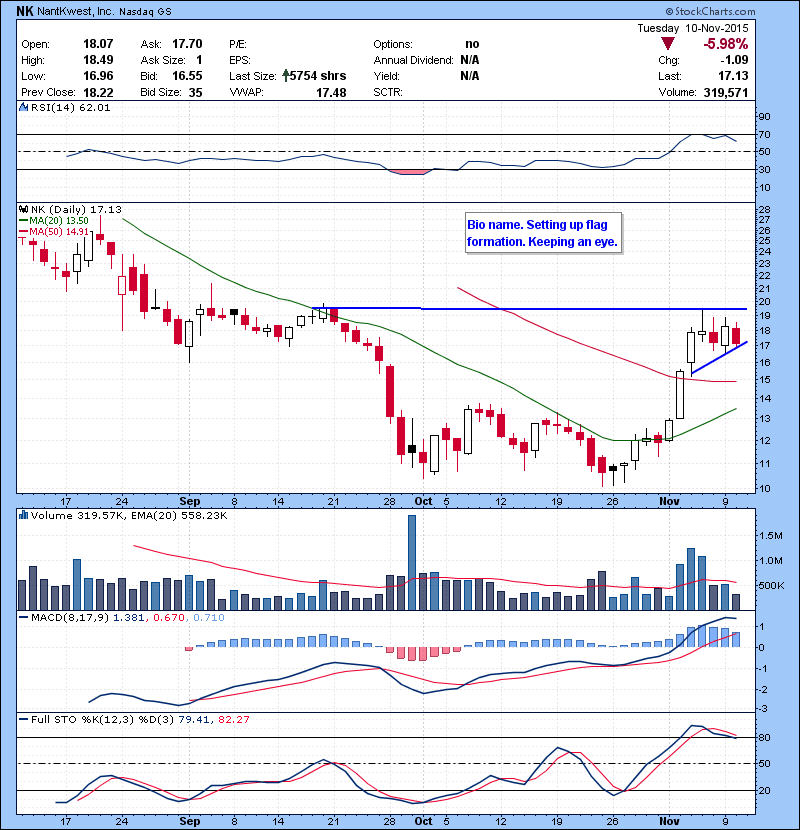Select the NK ticker symbol in header
The width and height of the screenshot is (800, 830).
coord(24,11)
